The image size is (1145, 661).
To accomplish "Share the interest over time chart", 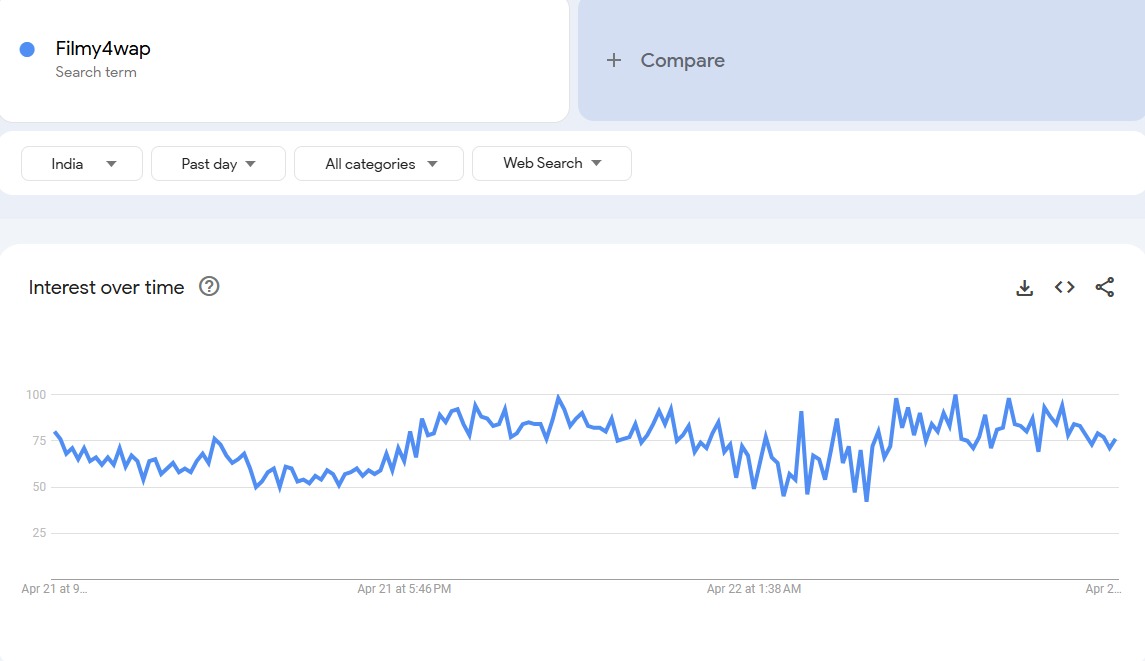I will click(x=1105, y=287).
